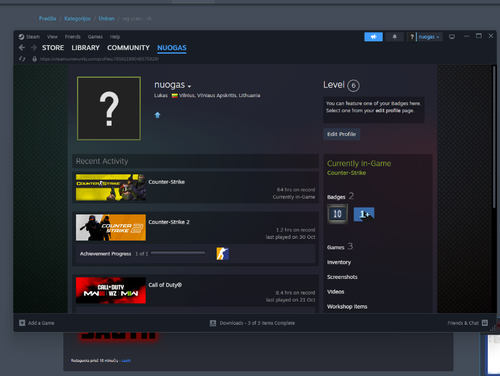
Task: Click the Level 6 circle badge
Action: 353,86
